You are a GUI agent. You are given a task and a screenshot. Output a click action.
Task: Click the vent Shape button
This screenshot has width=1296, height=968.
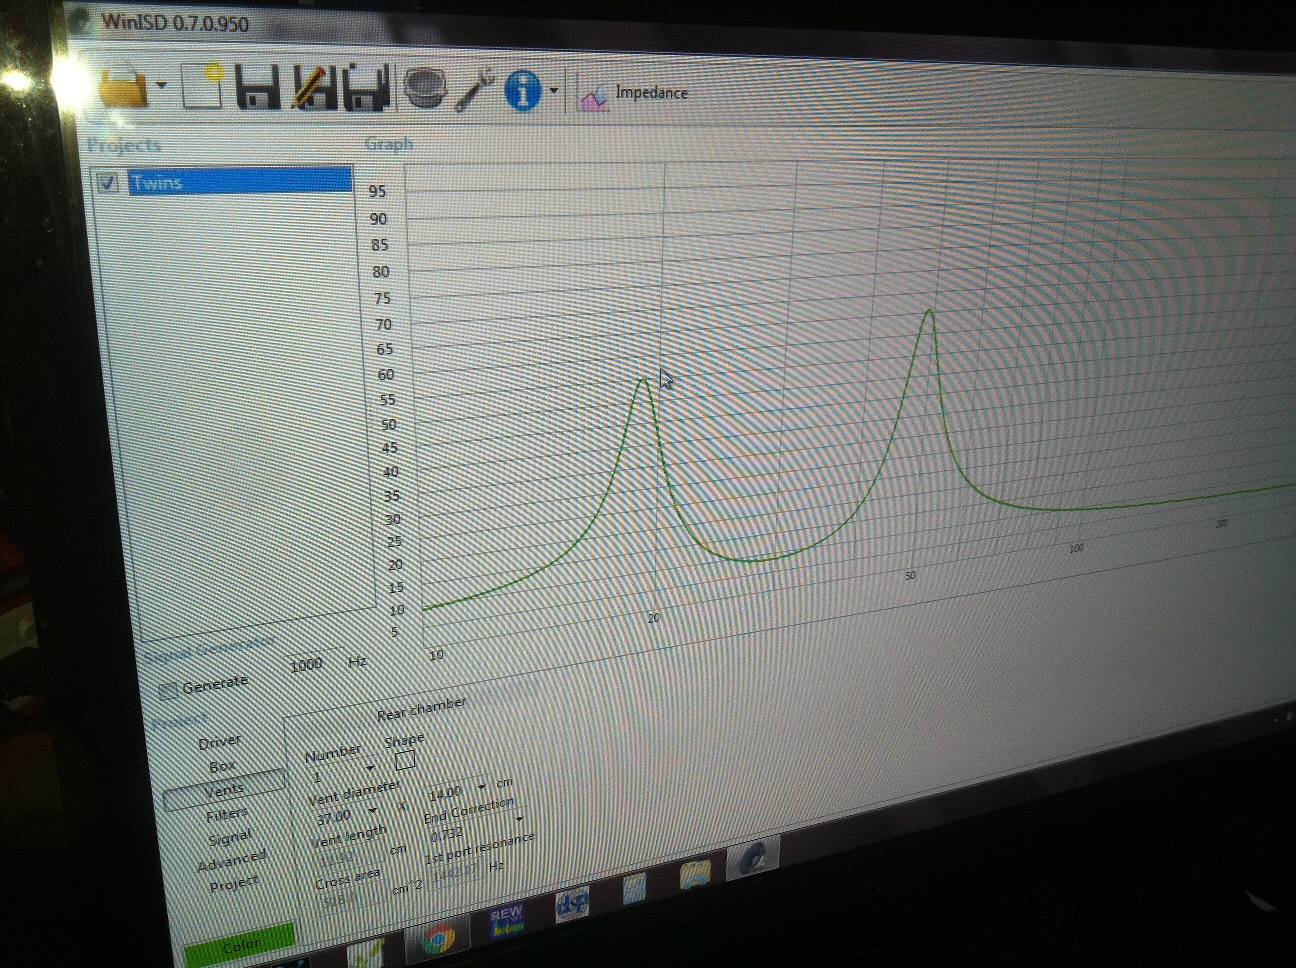click(405, 761)
